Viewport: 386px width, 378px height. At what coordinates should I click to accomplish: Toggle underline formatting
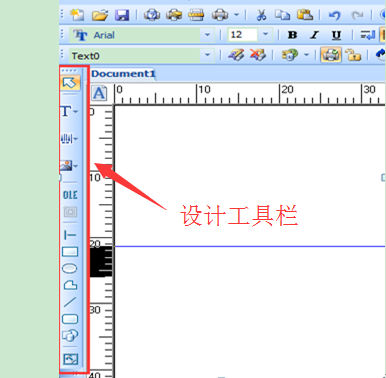click(x=336, y=35)
